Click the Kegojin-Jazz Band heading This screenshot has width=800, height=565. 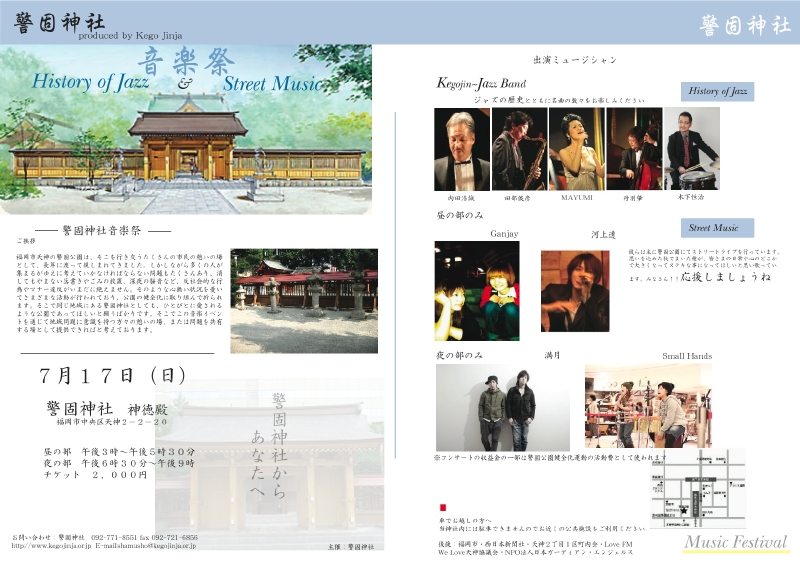482,83
